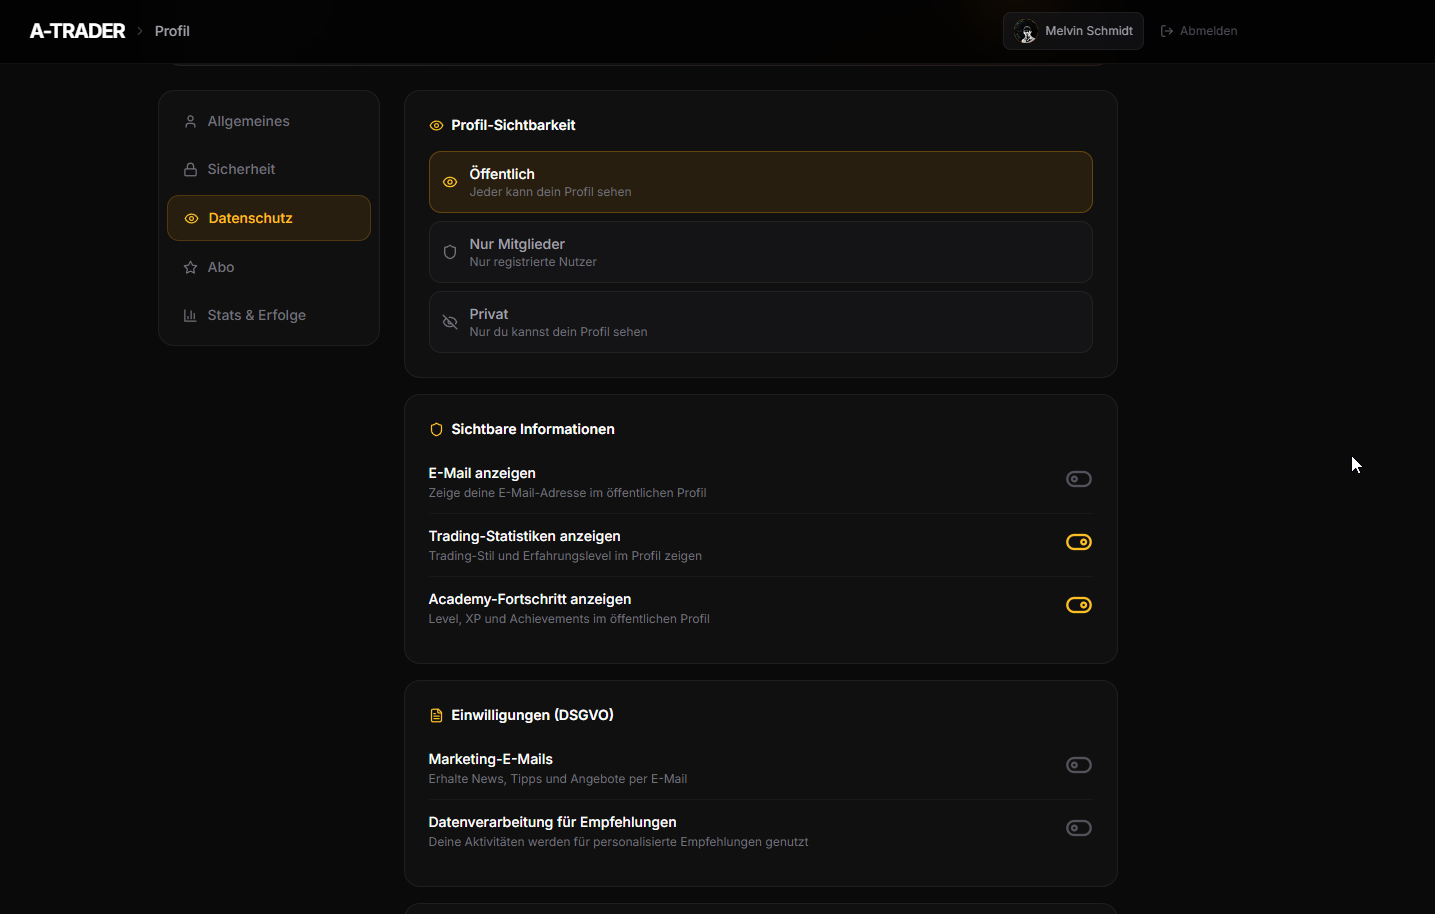Set profile visibility to Privat
Image resolution: width=1435 pixels, height=914 pixels.
(760, 322)
